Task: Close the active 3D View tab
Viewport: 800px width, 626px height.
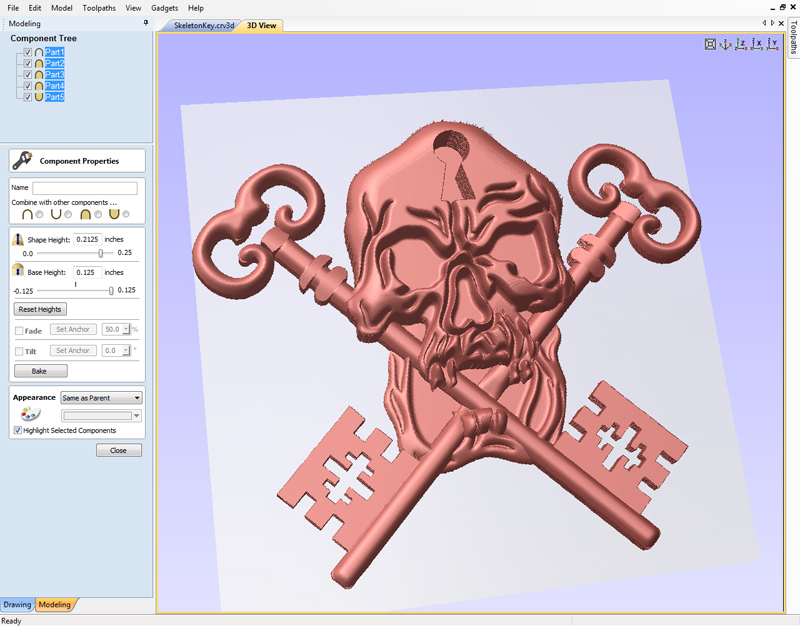Action: [x=781, y=23]
